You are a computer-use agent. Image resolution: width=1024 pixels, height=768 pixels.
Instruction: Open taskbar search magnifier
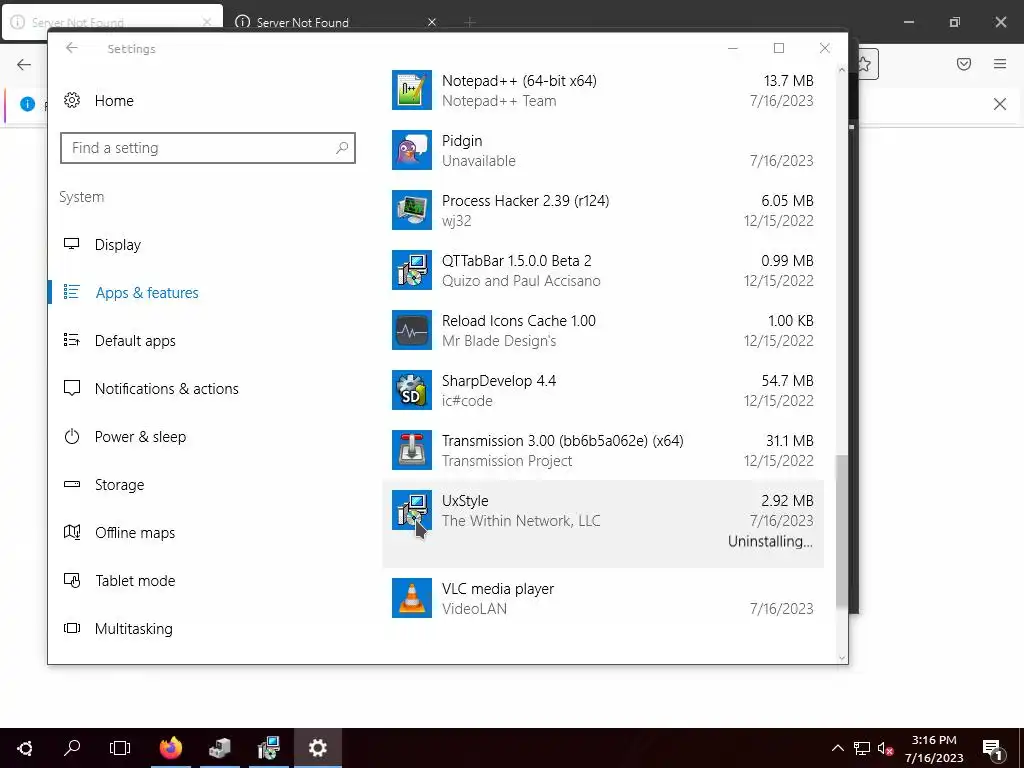point(72,748)
